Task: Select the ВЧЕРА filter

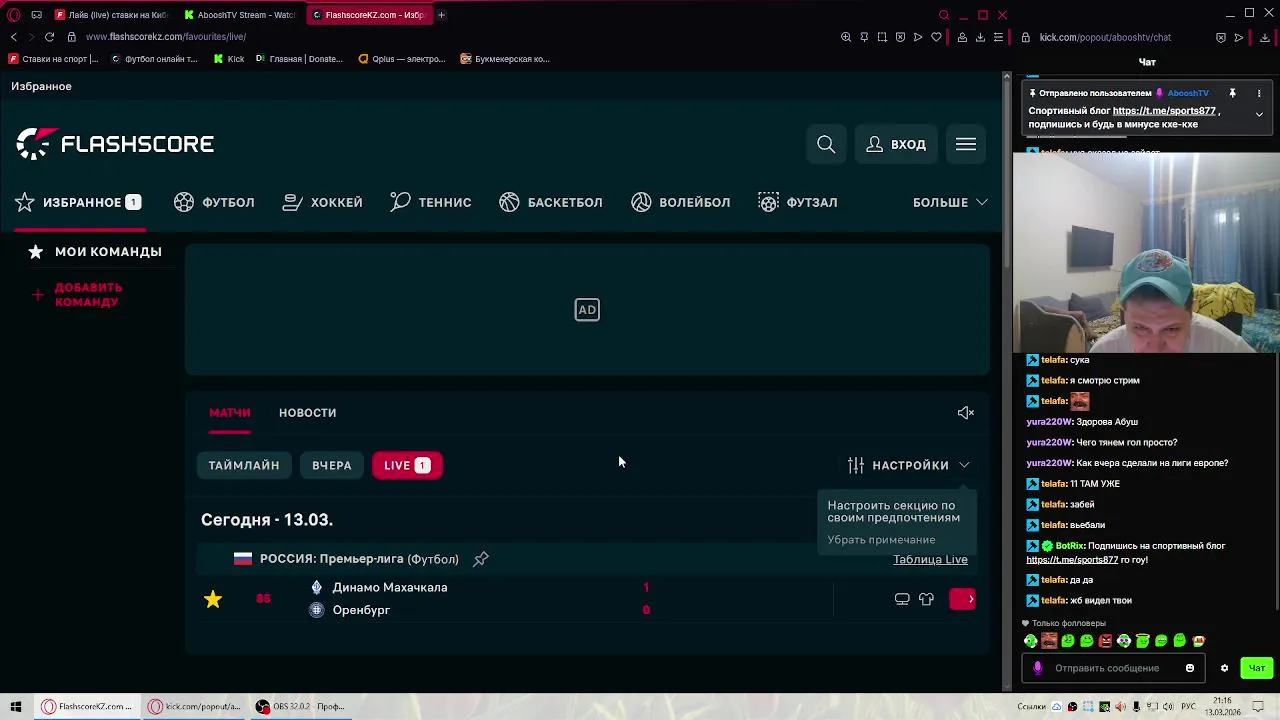Action: tap(332, 465)
